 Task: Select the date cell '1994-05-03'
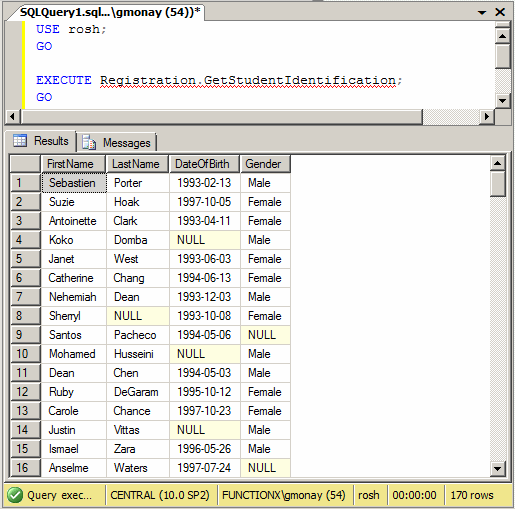pos(204,373)
